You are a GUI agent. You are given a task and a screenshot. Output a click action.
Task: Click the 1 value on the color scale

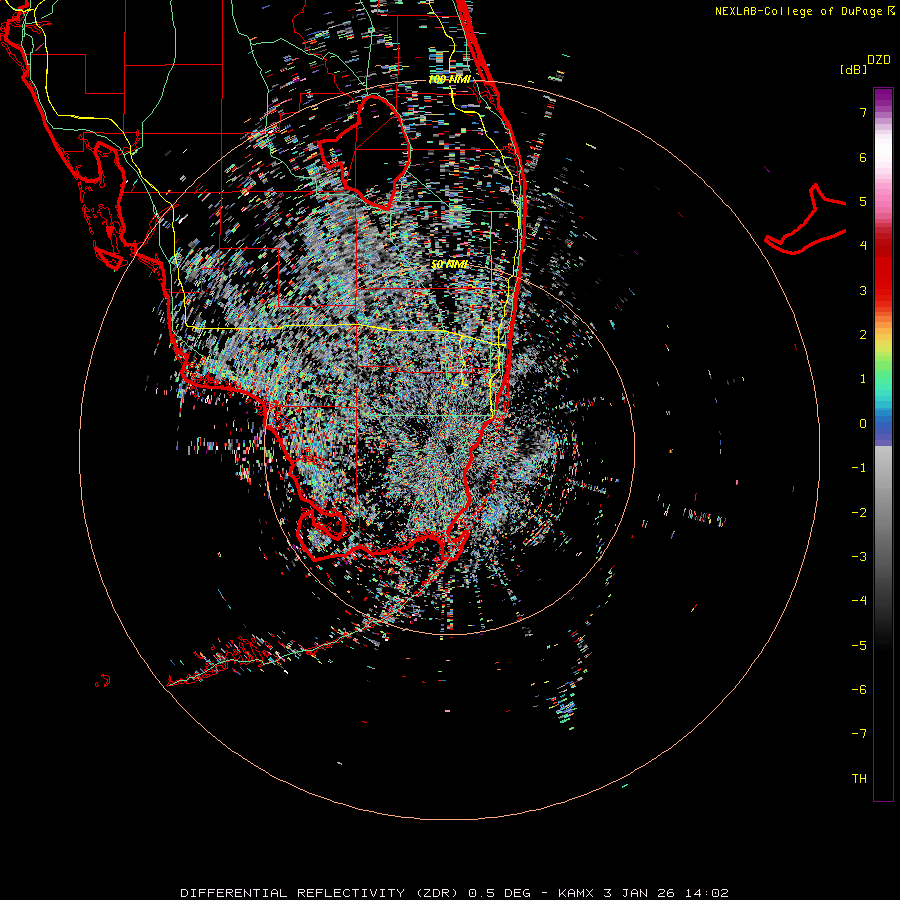(863, 379)
